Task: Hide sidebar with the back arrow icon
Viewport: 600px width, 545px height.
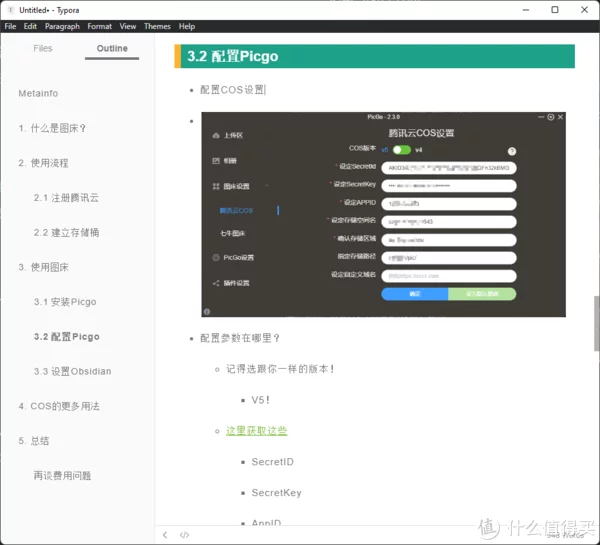Action: (165, 535)
